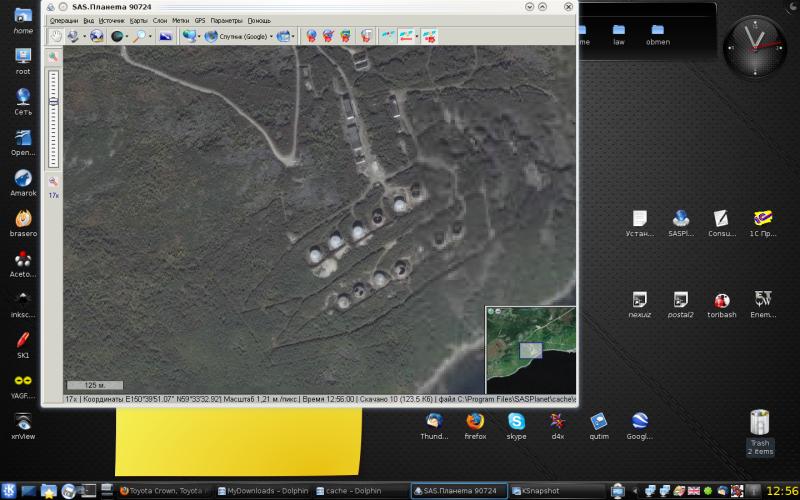This screenshot has width=800, height=500.
Task: Expand the Спутник (Google) map source dropdown
Action: pyautogui.click(x=269, y=36)
